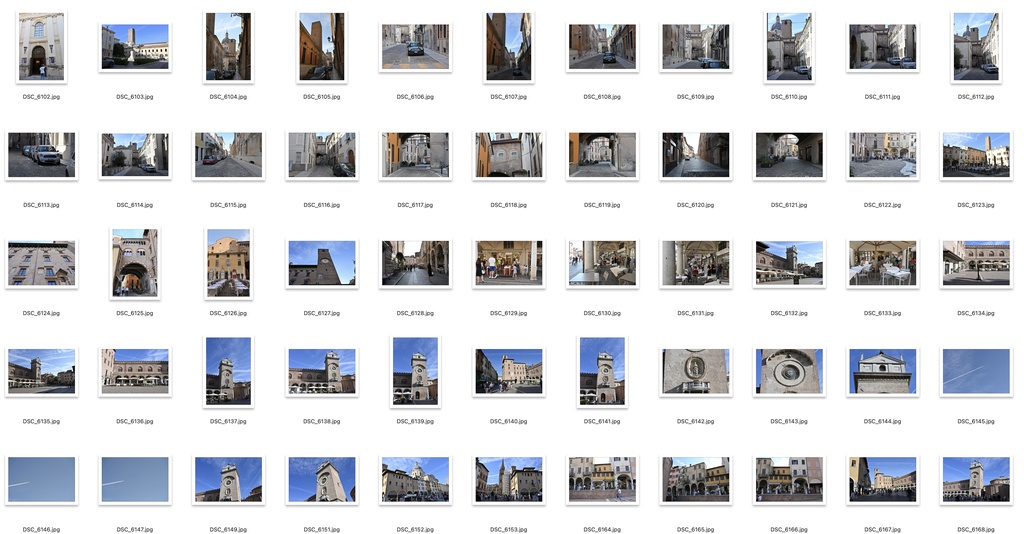Select the DSC_6143.jpg clock face thumbnail
Image resolution: width=1024 pixels, height=534 pixels.
point(788,371)
